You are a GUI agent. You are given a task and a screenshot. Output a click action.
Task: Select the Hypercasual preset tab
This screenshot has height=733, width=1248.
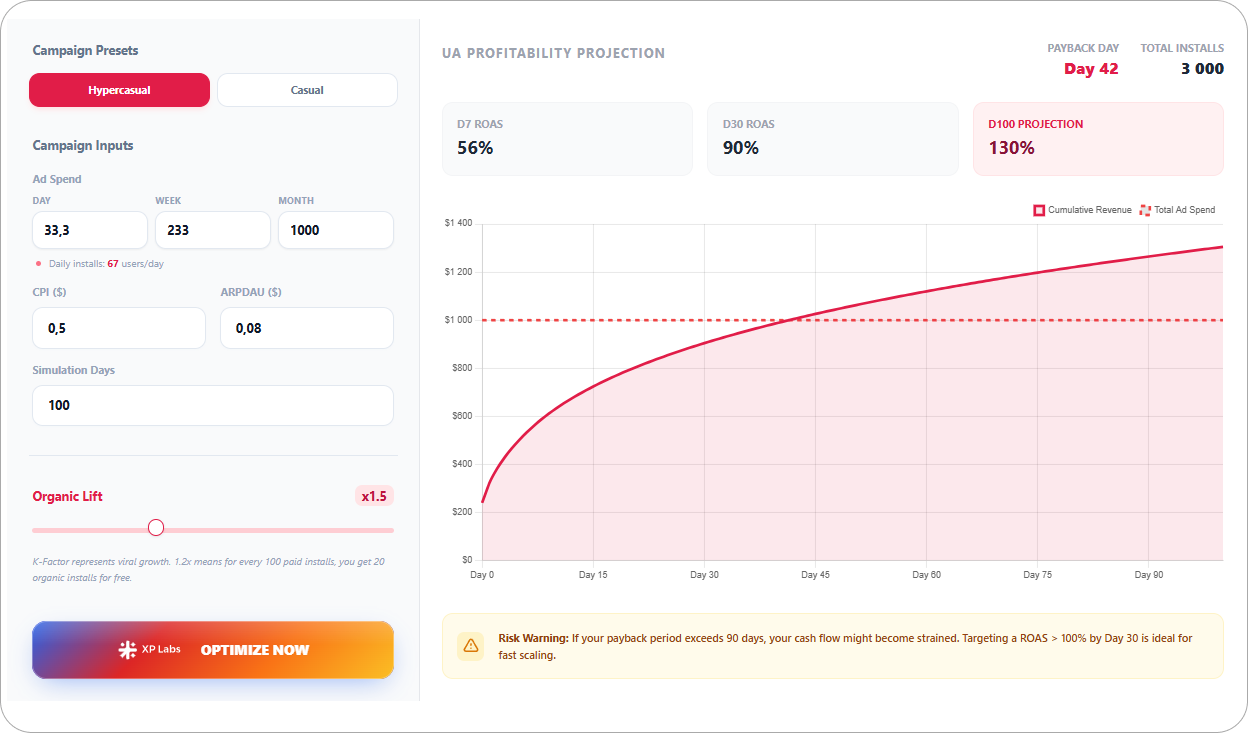tap(119, 89)
